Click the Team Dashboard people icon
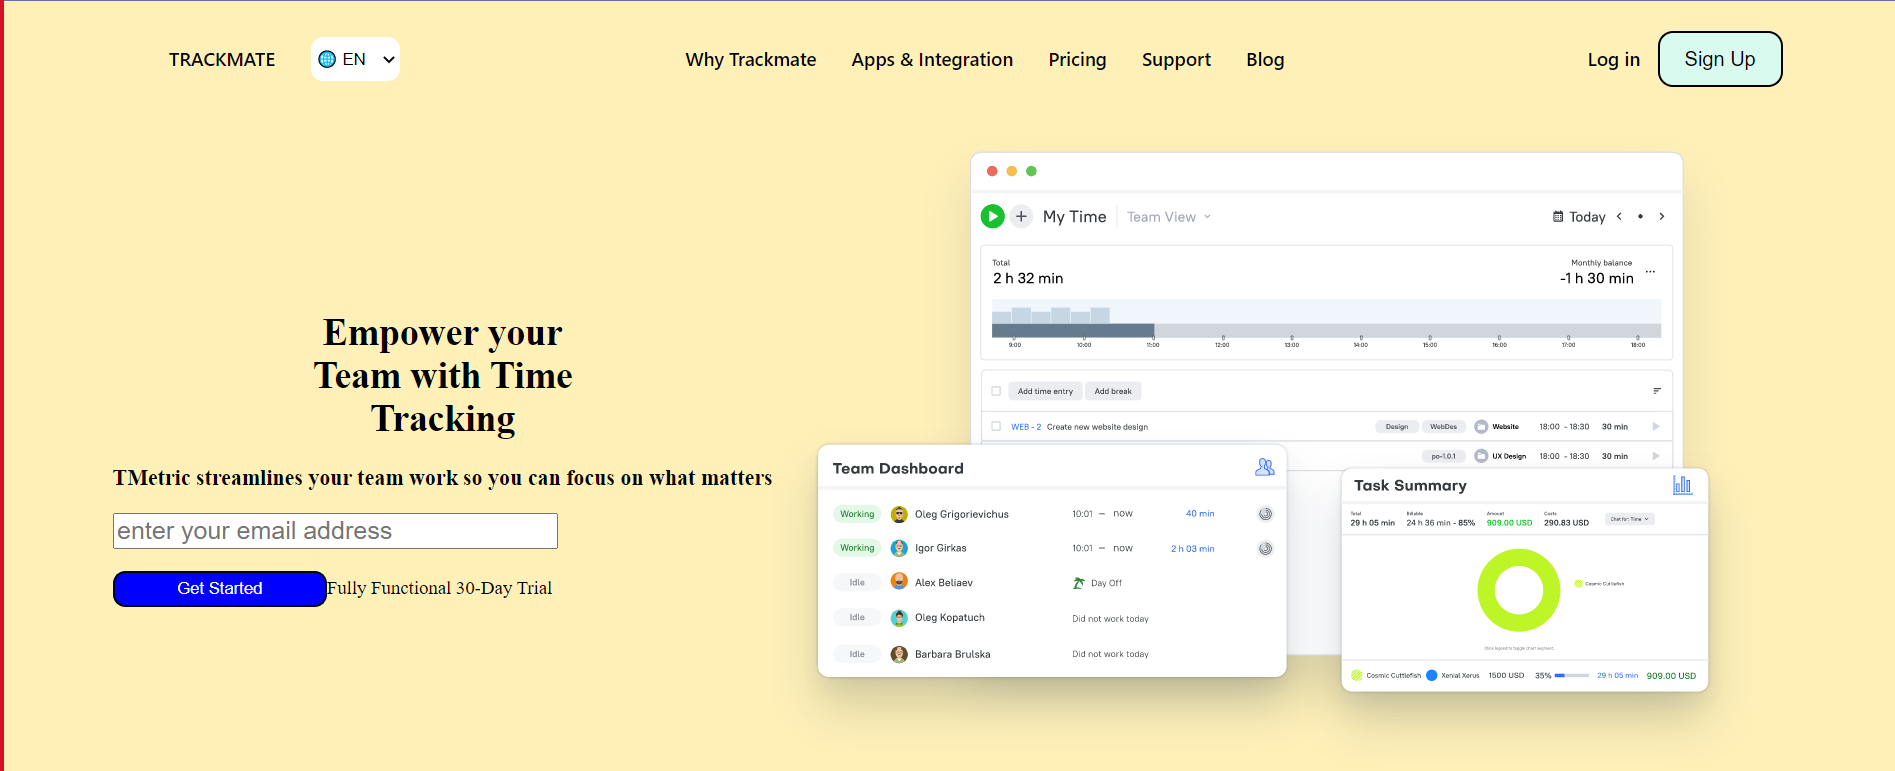Viewport: 1895px width, 771px height. pyautogui.click(x=1264, y=467)
